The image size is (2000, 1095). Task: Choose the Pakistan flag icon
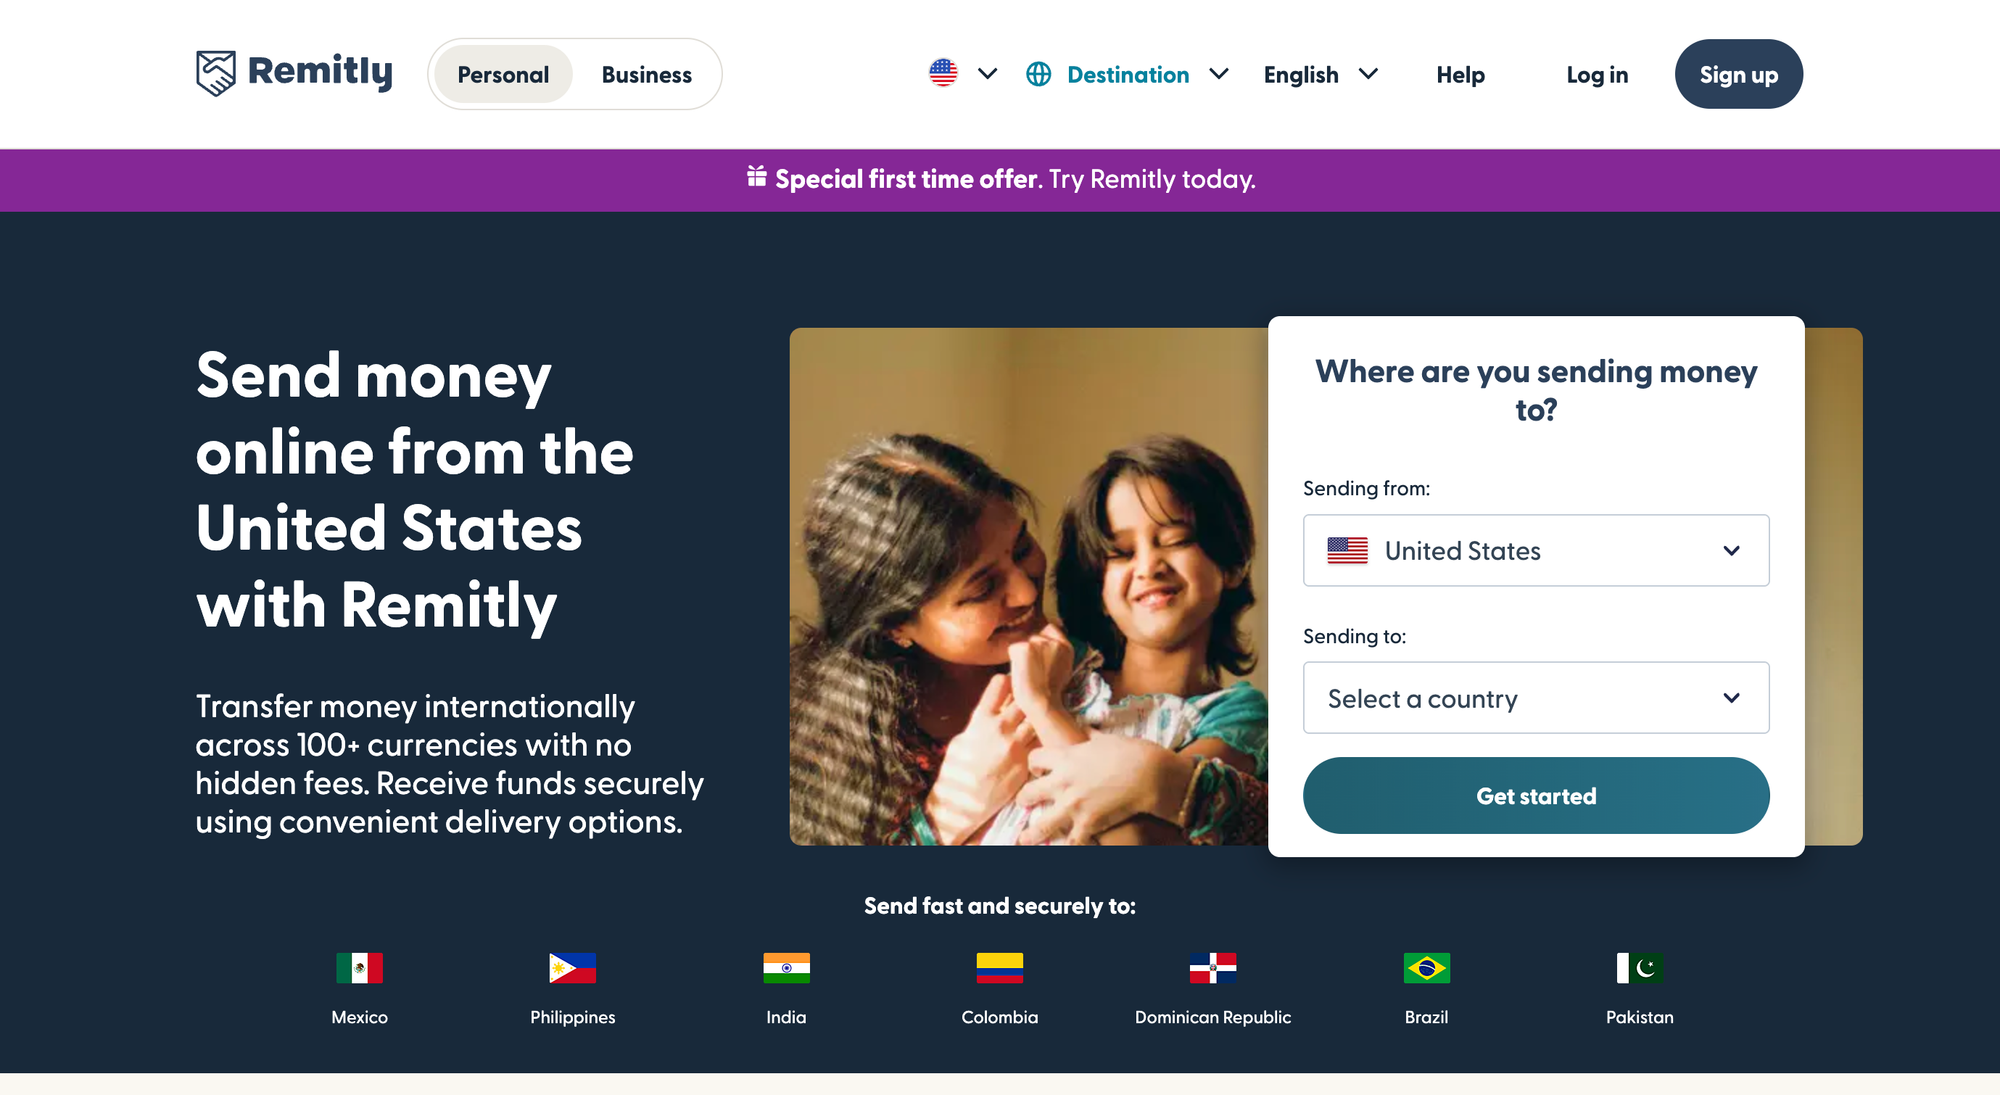click(1639, 968)
